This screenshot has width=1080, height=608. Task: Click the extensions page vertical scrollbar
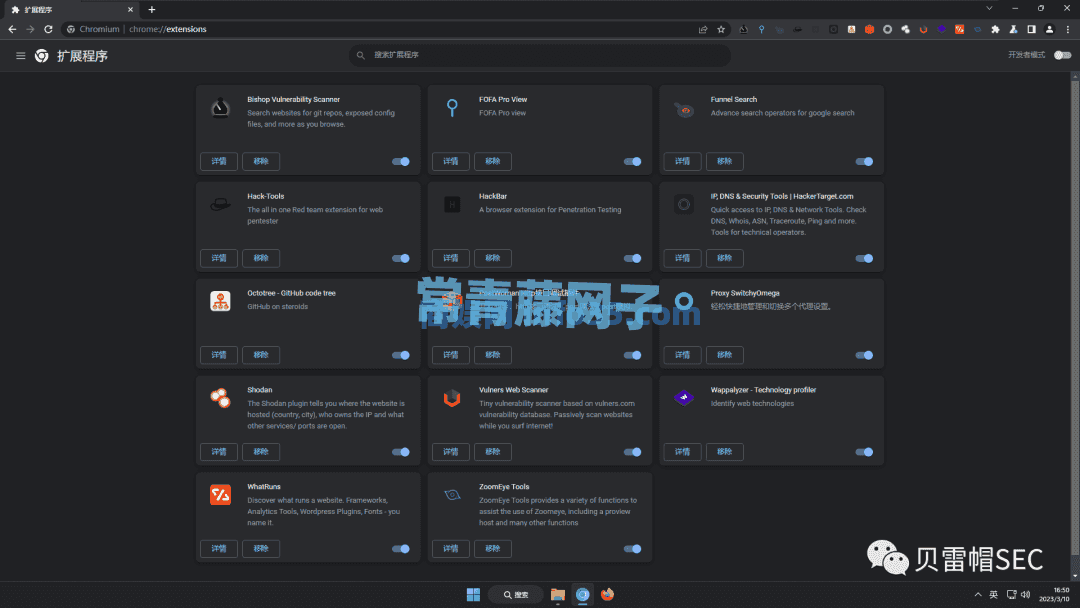click(1074, 317)
